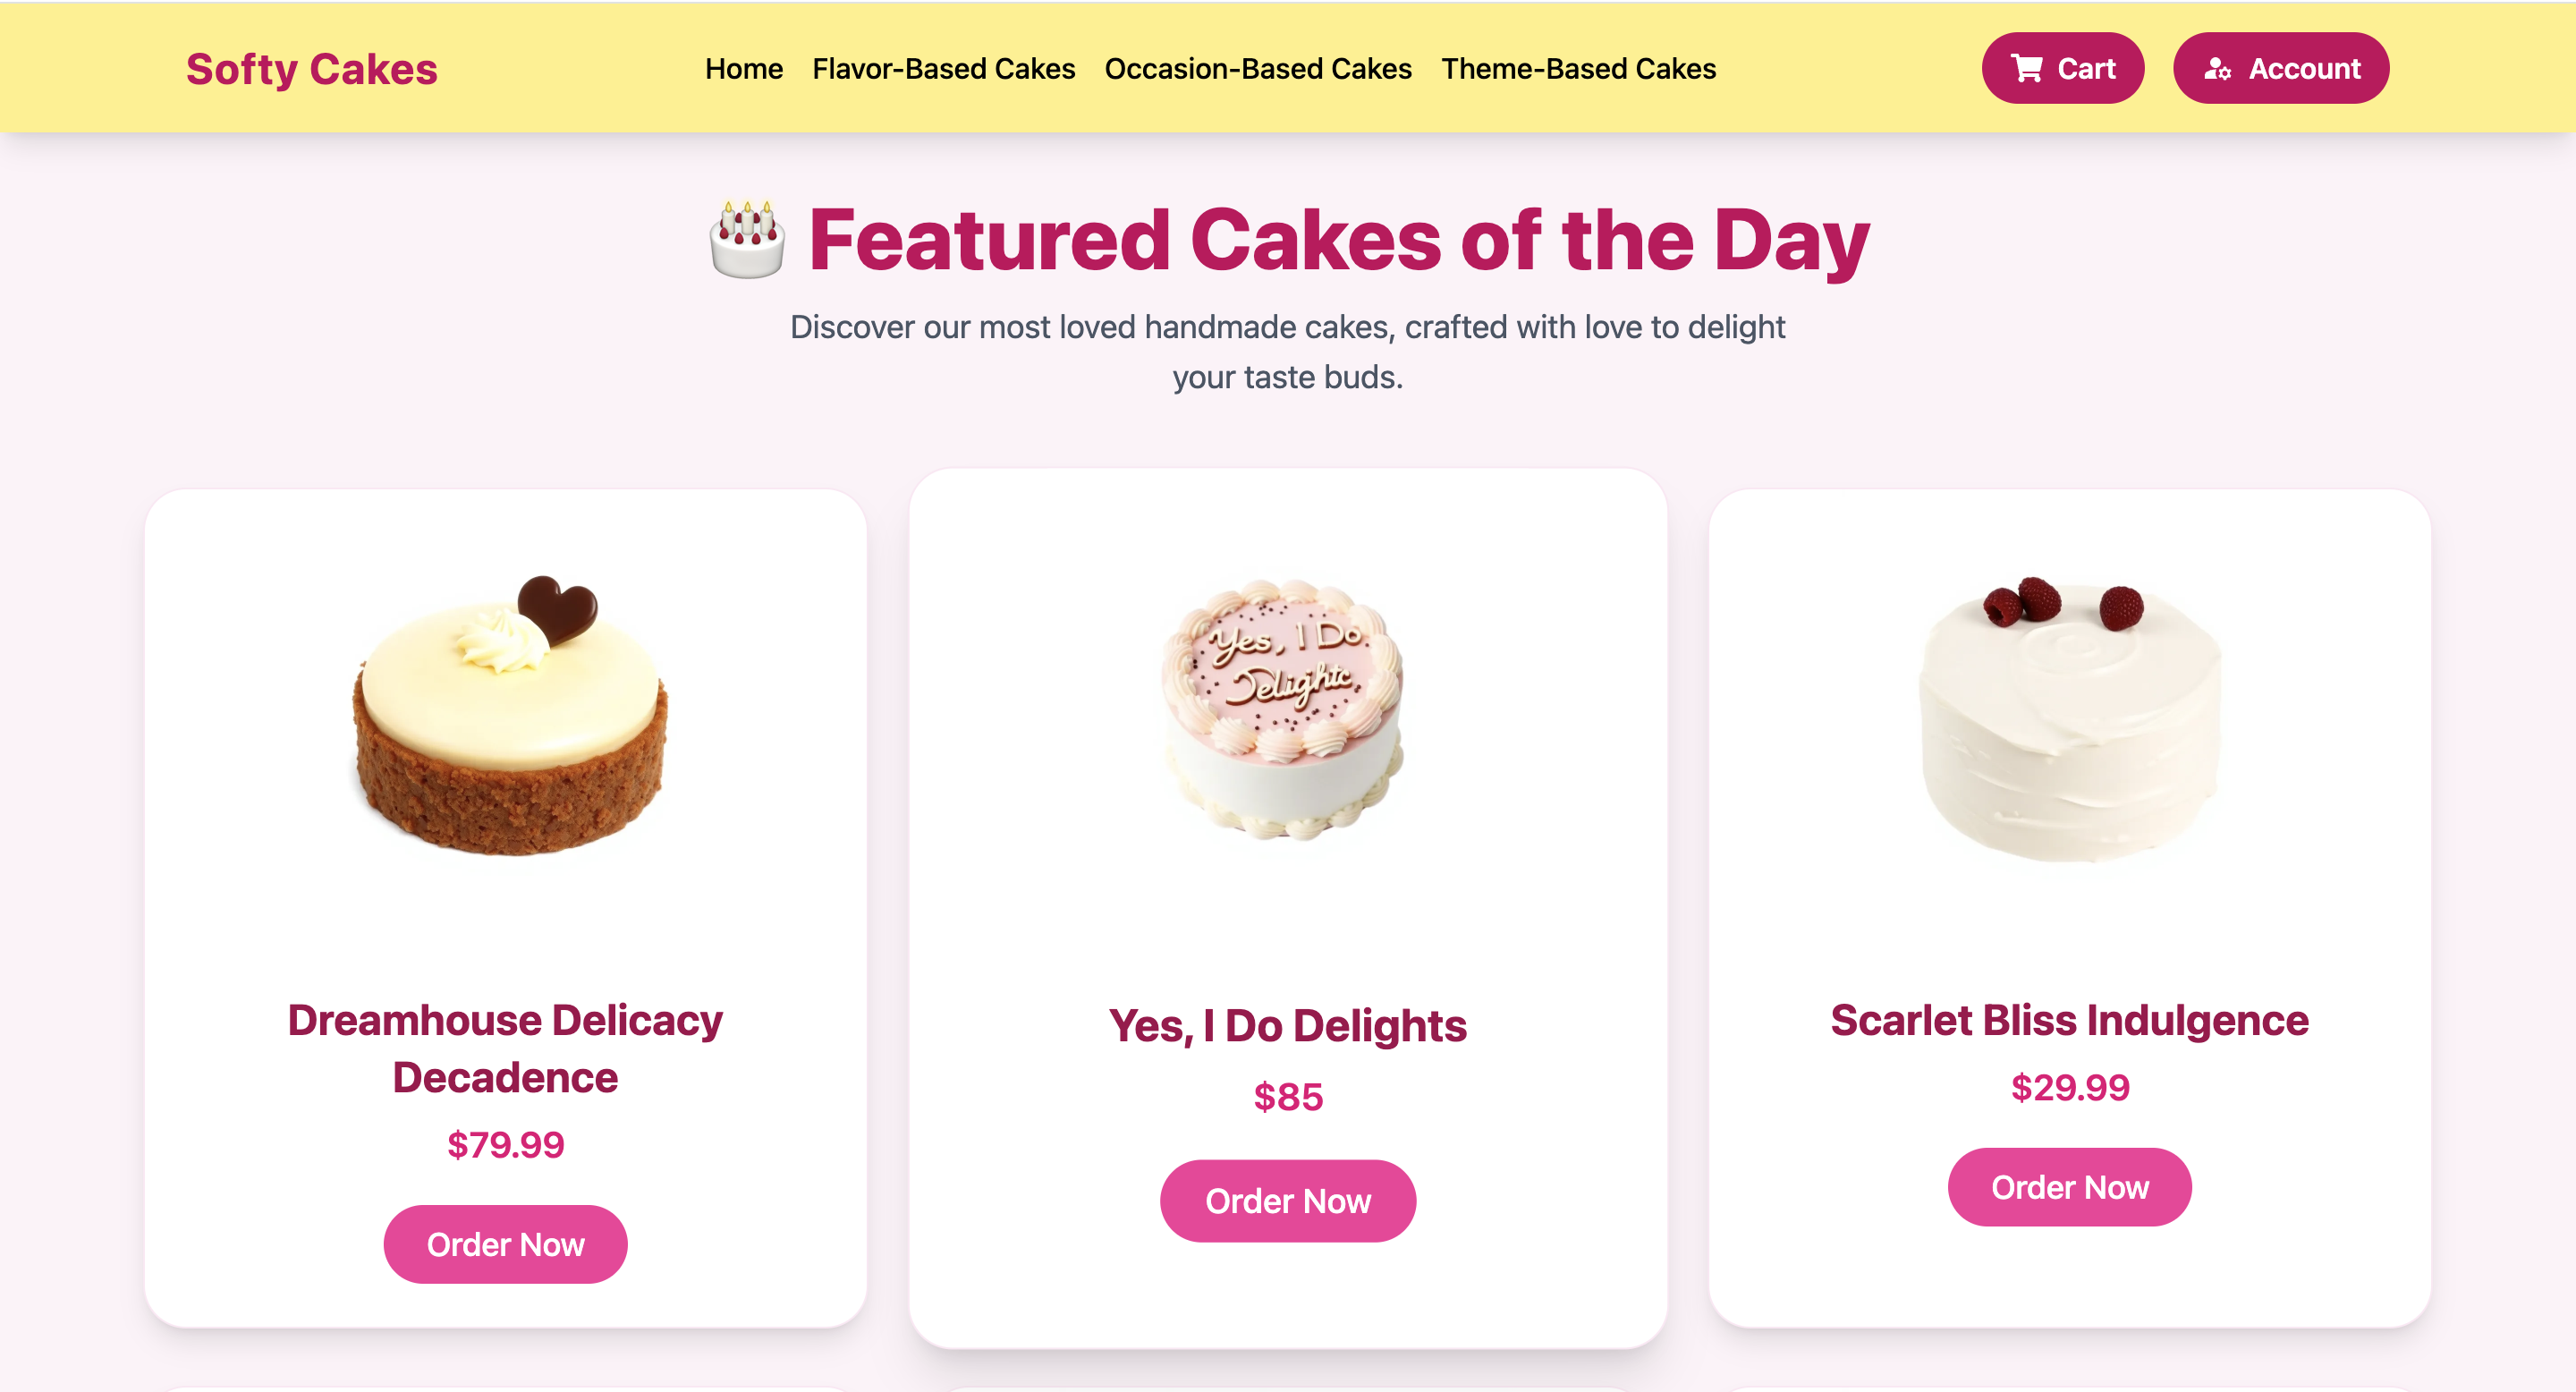Click the $29.99 price under Scarlet Bliss Indulgence
Image resolution: width=2576 pixels, height=1392 pixels.
(x=2069, y=1087)
